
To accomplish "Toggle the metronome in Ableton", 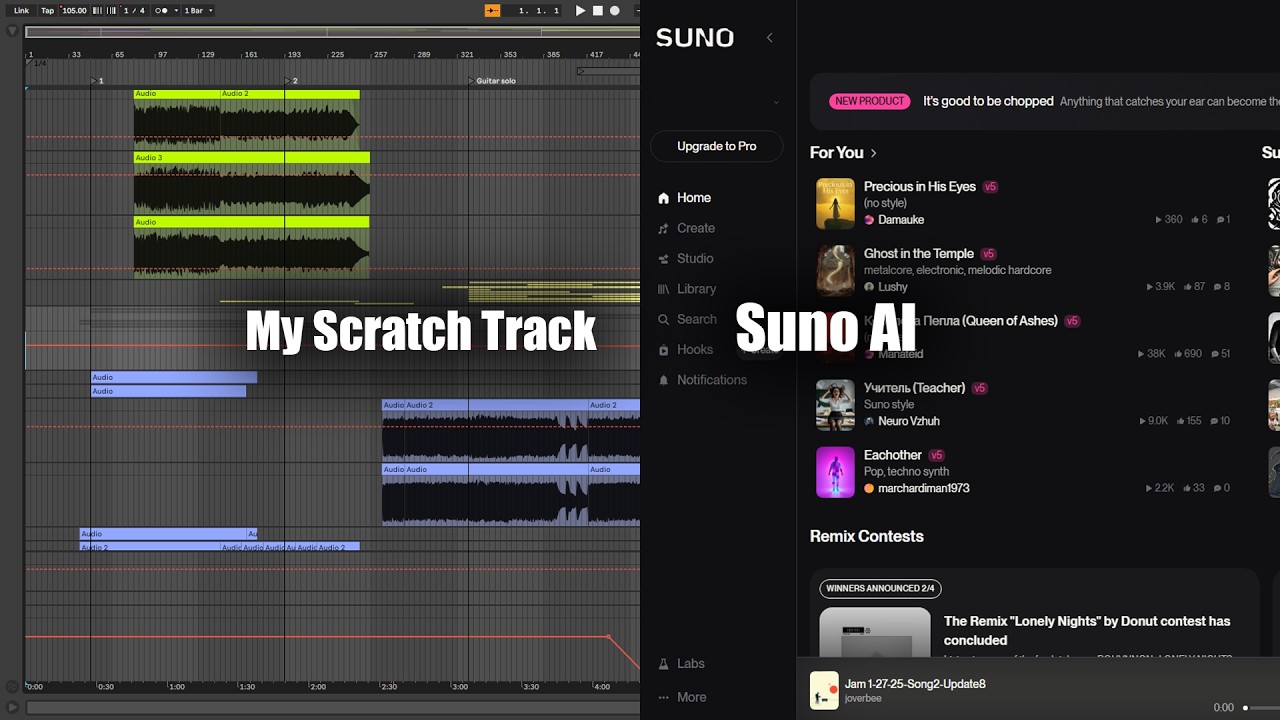I will click(160, 10).
